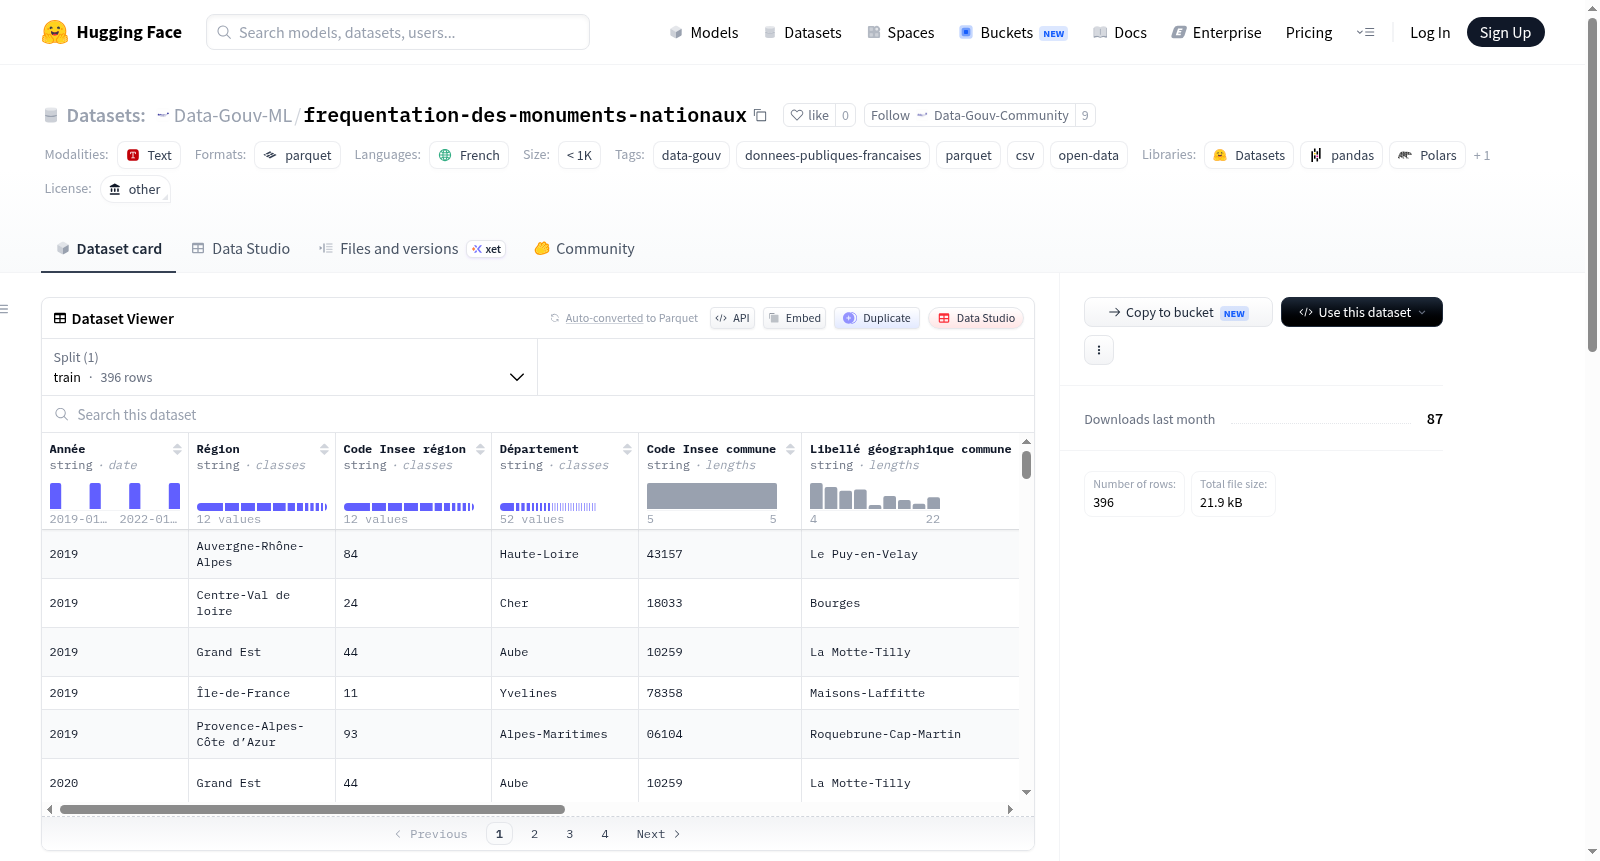Click the horizontal table scrollbar
Viewport: 1600px width, 861px height.
click(x=312, y=809)
